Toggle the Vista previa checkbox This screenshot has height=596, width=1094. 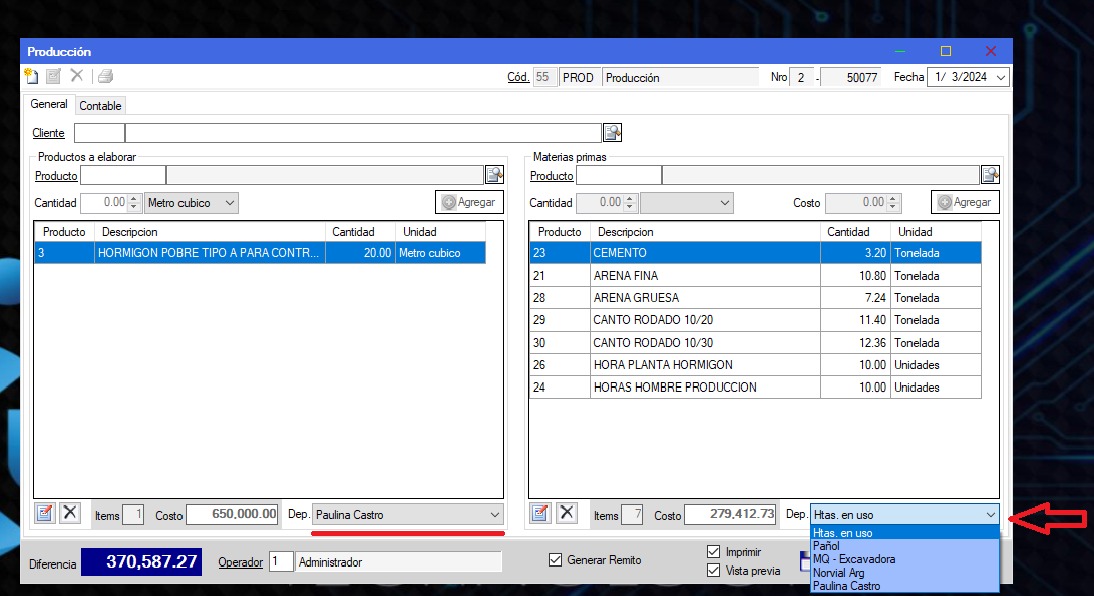point(713,570)
